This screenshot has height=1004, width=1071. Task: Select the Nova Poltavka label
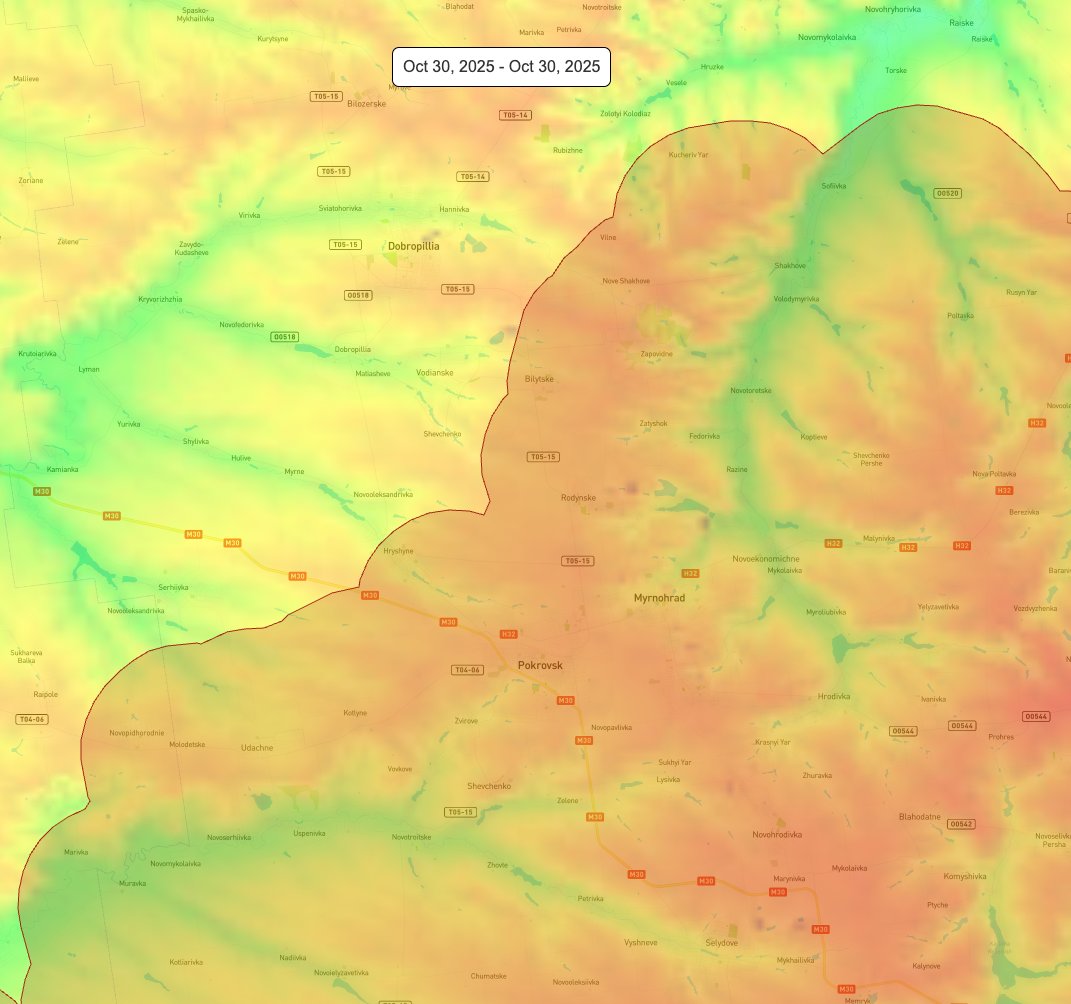tap(994, 474)
